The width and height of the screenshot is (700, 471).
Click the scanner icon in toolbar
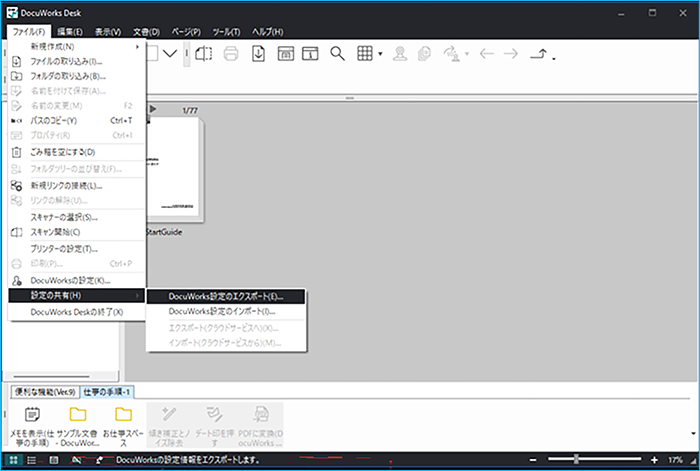[204, 54]
